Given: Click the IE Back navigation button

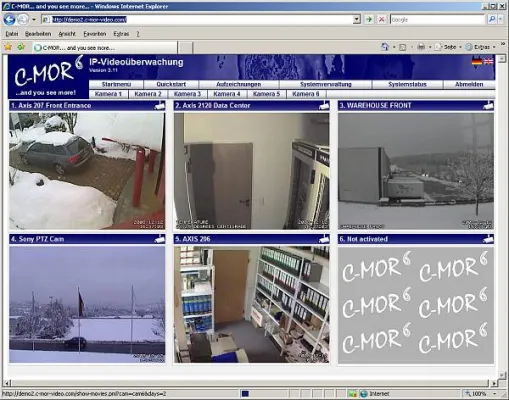Looking at the screenshot, I should pyautogui.click(x=9, y=20).
